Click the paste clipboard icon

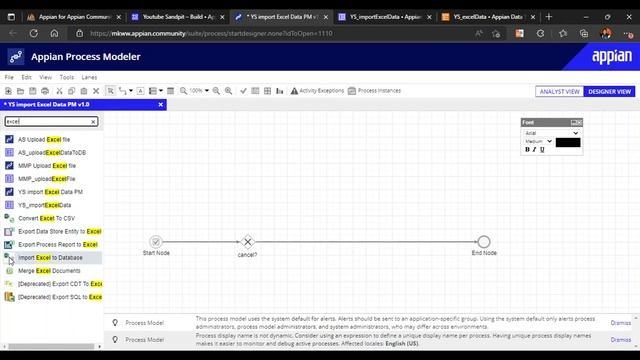(x=84, y=91)
